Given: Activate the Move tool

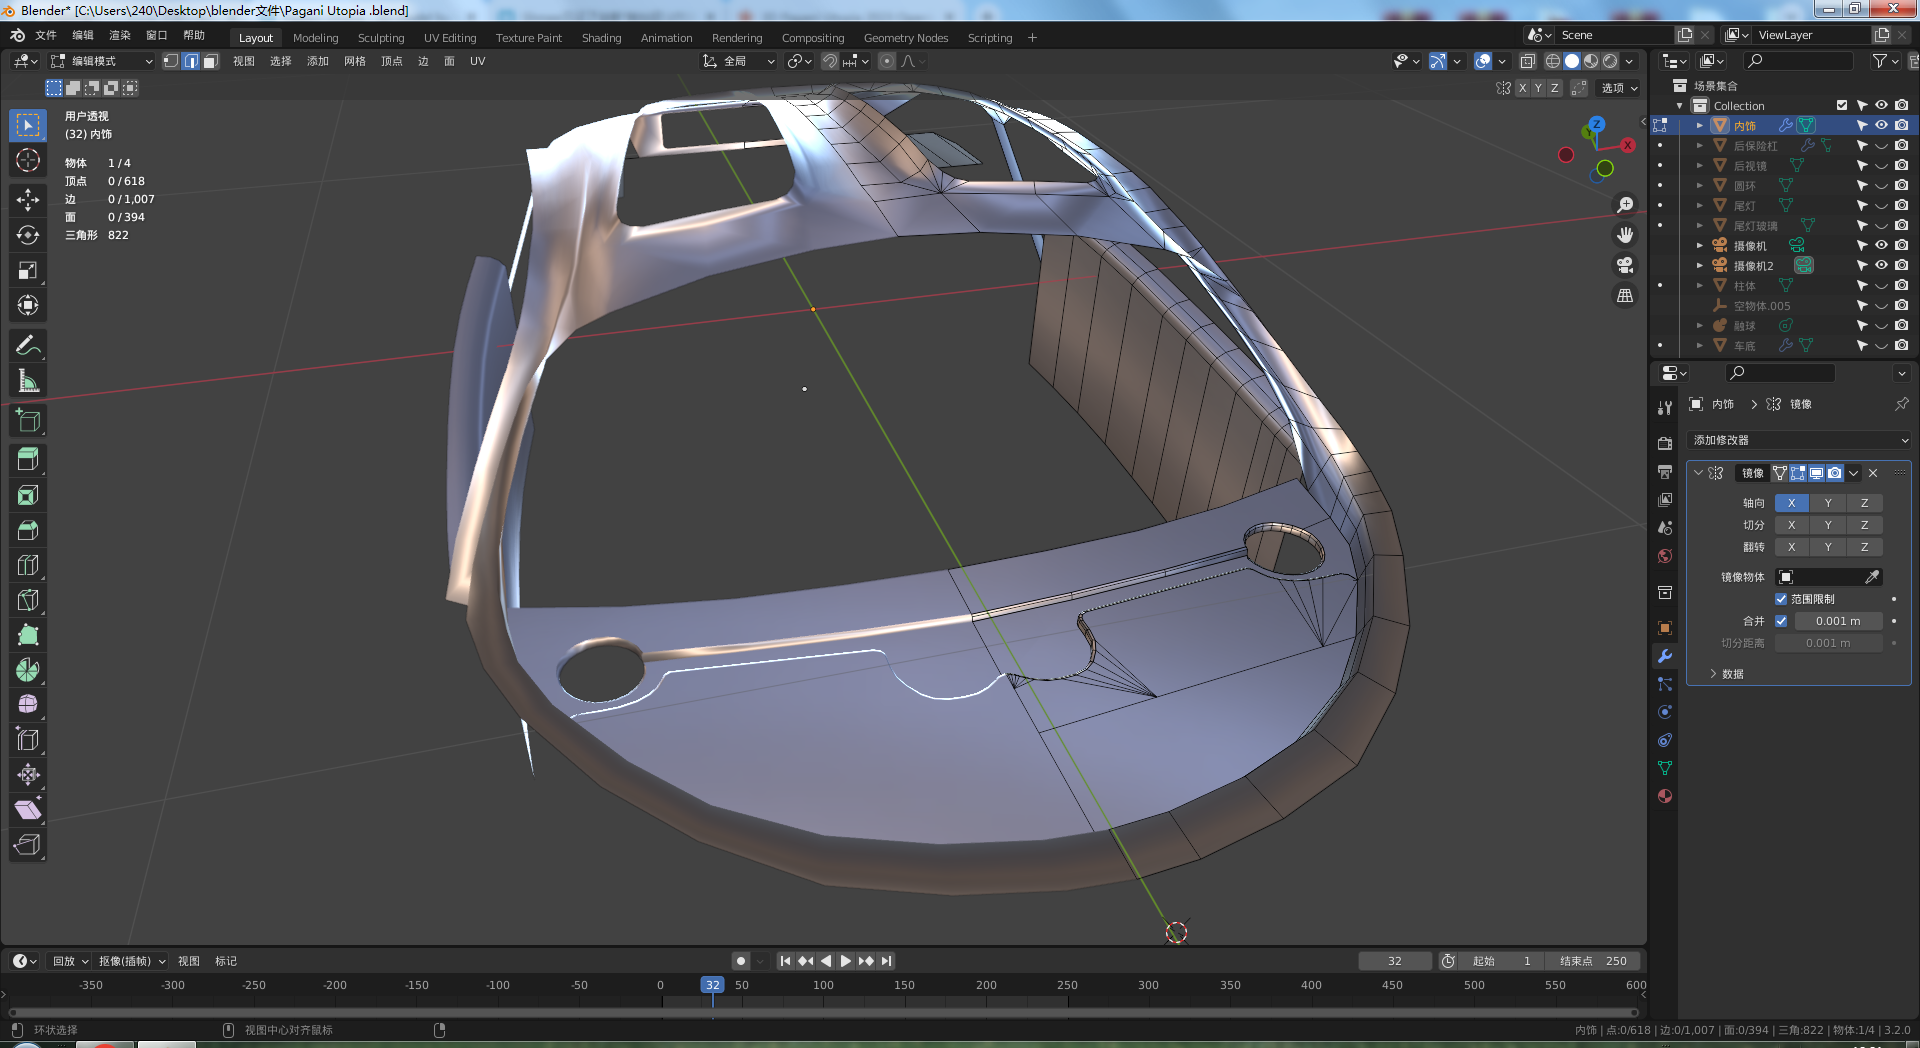Looking at the screenshot, I should coord(28,200).
